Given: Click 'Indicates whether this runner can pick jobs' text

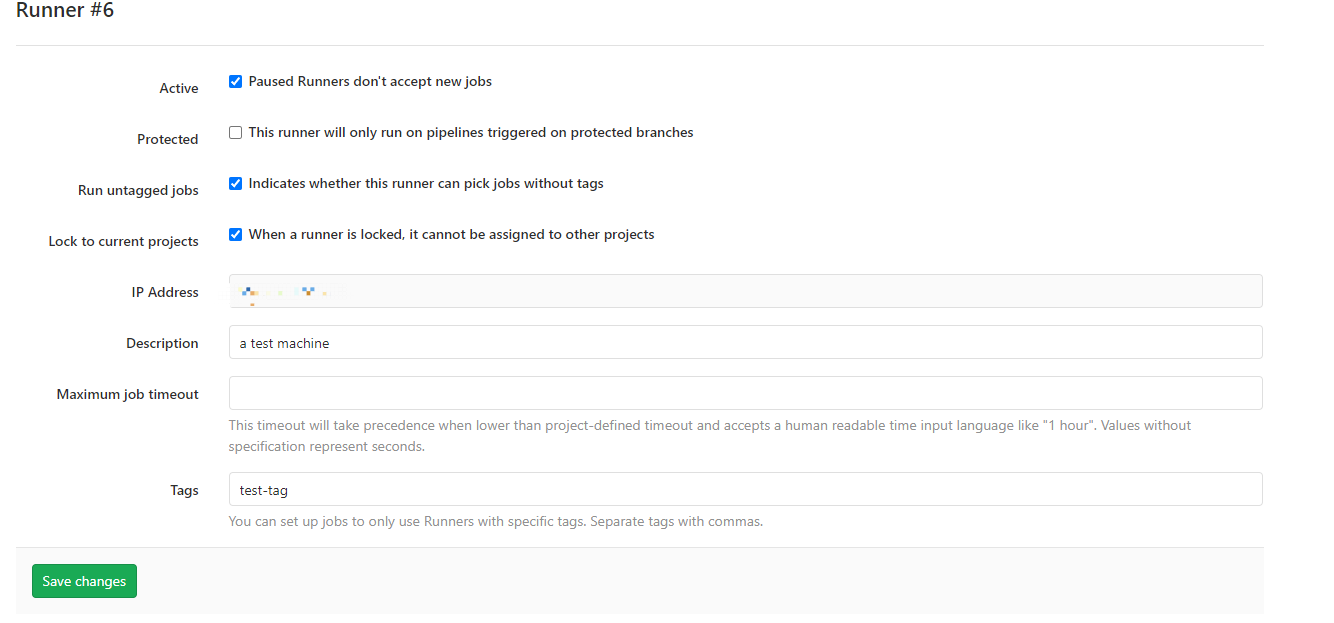Looking at the screenshot, I should (391, 184).
